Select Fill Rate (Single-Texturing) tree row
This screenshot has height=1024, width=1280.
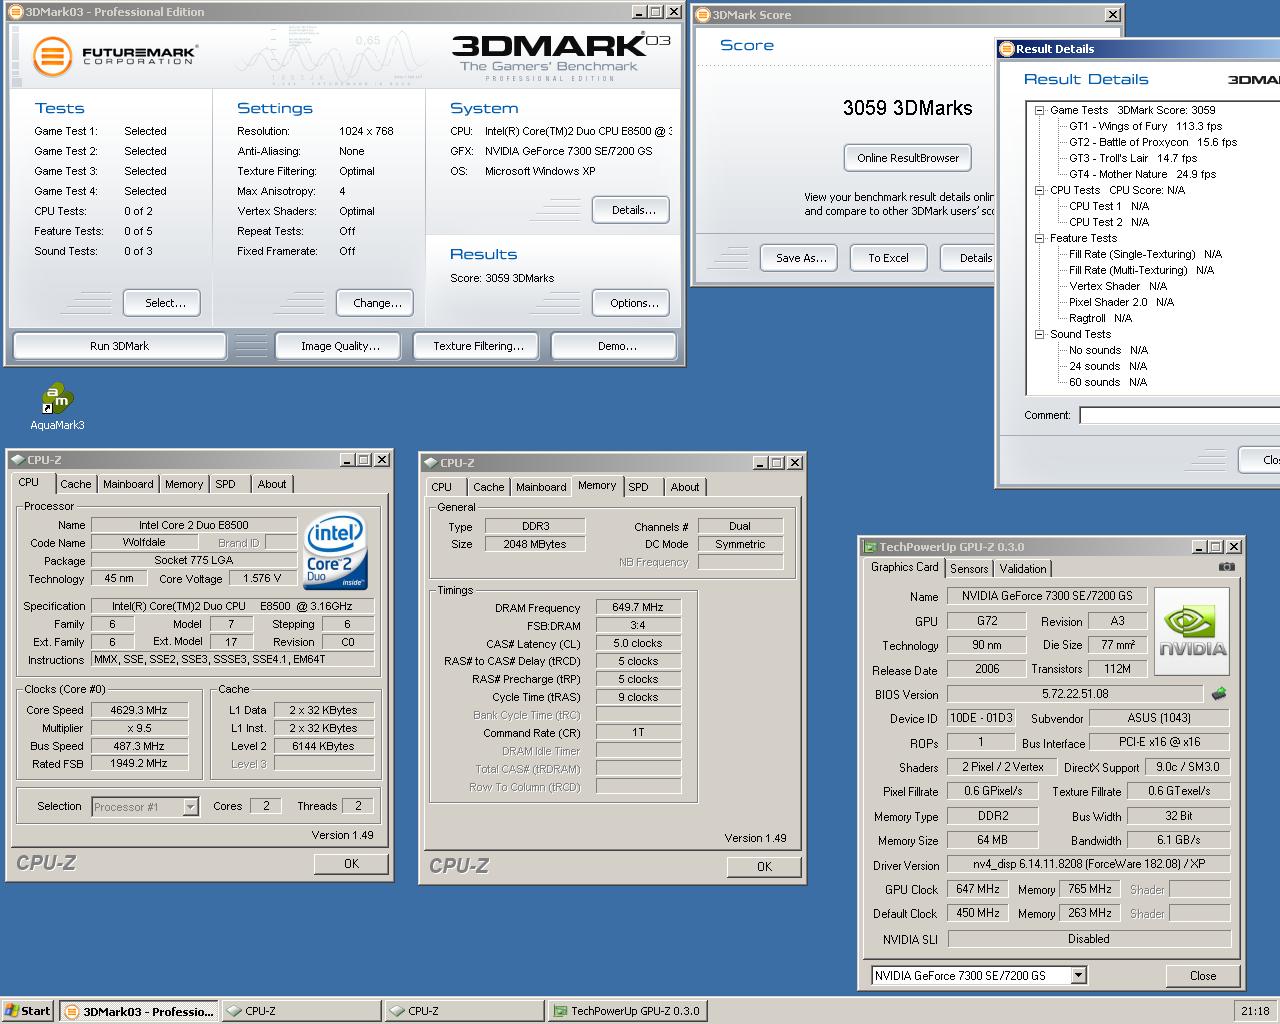(1145, 254)
